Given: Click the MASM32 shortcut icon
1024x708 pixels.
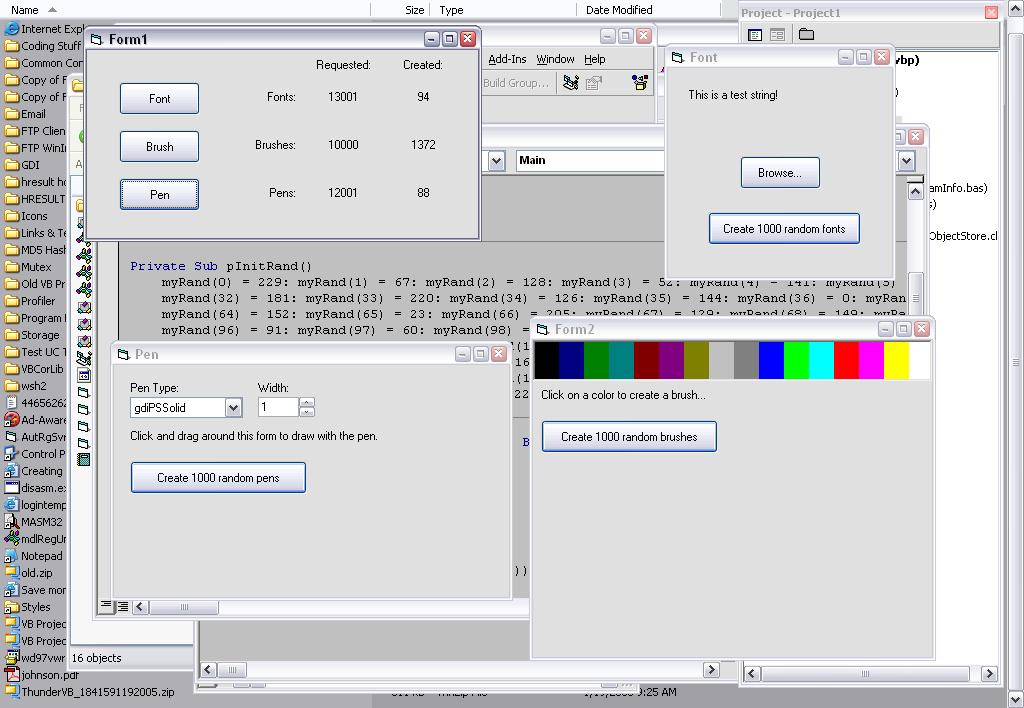Looking at the screenshot, I should pyautogui.click(x=12, y=522).
